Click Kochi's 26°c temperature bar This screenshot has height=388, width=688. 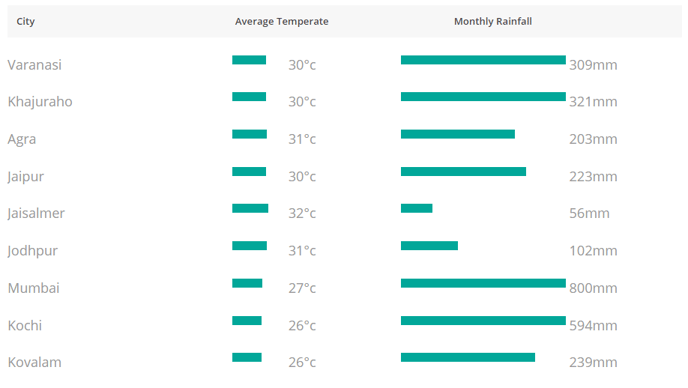pos(247,321)
